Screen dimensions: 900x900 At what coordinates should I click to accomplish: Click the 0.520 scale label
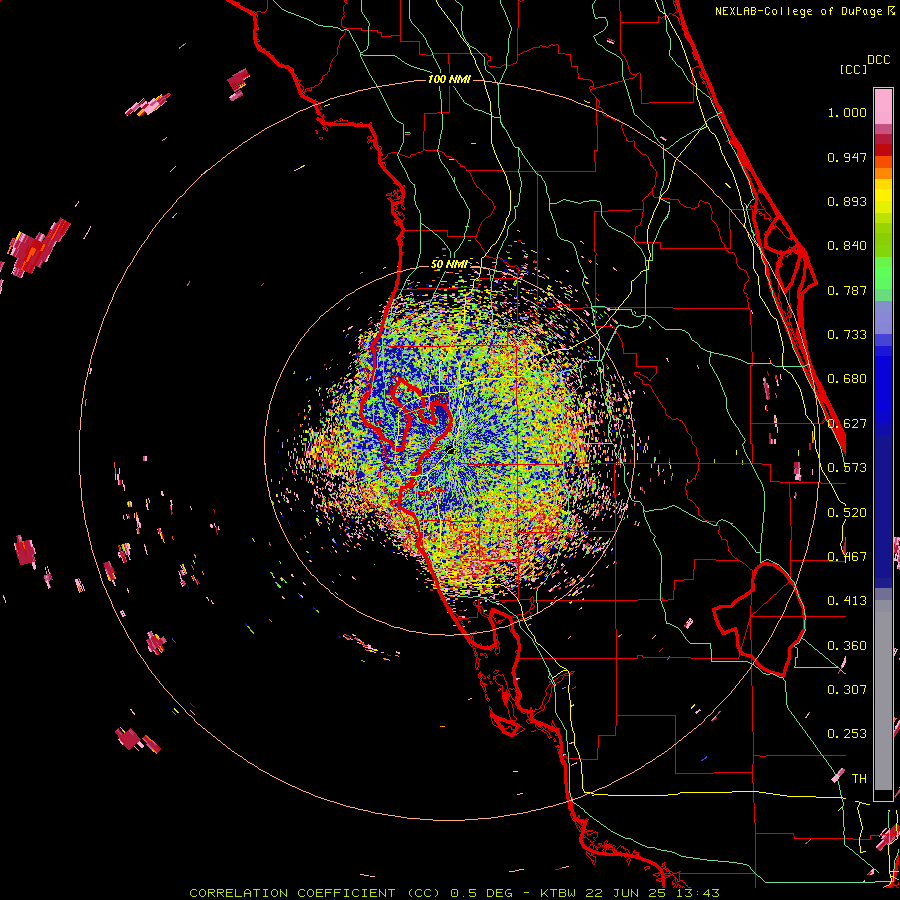pos(847,513)
